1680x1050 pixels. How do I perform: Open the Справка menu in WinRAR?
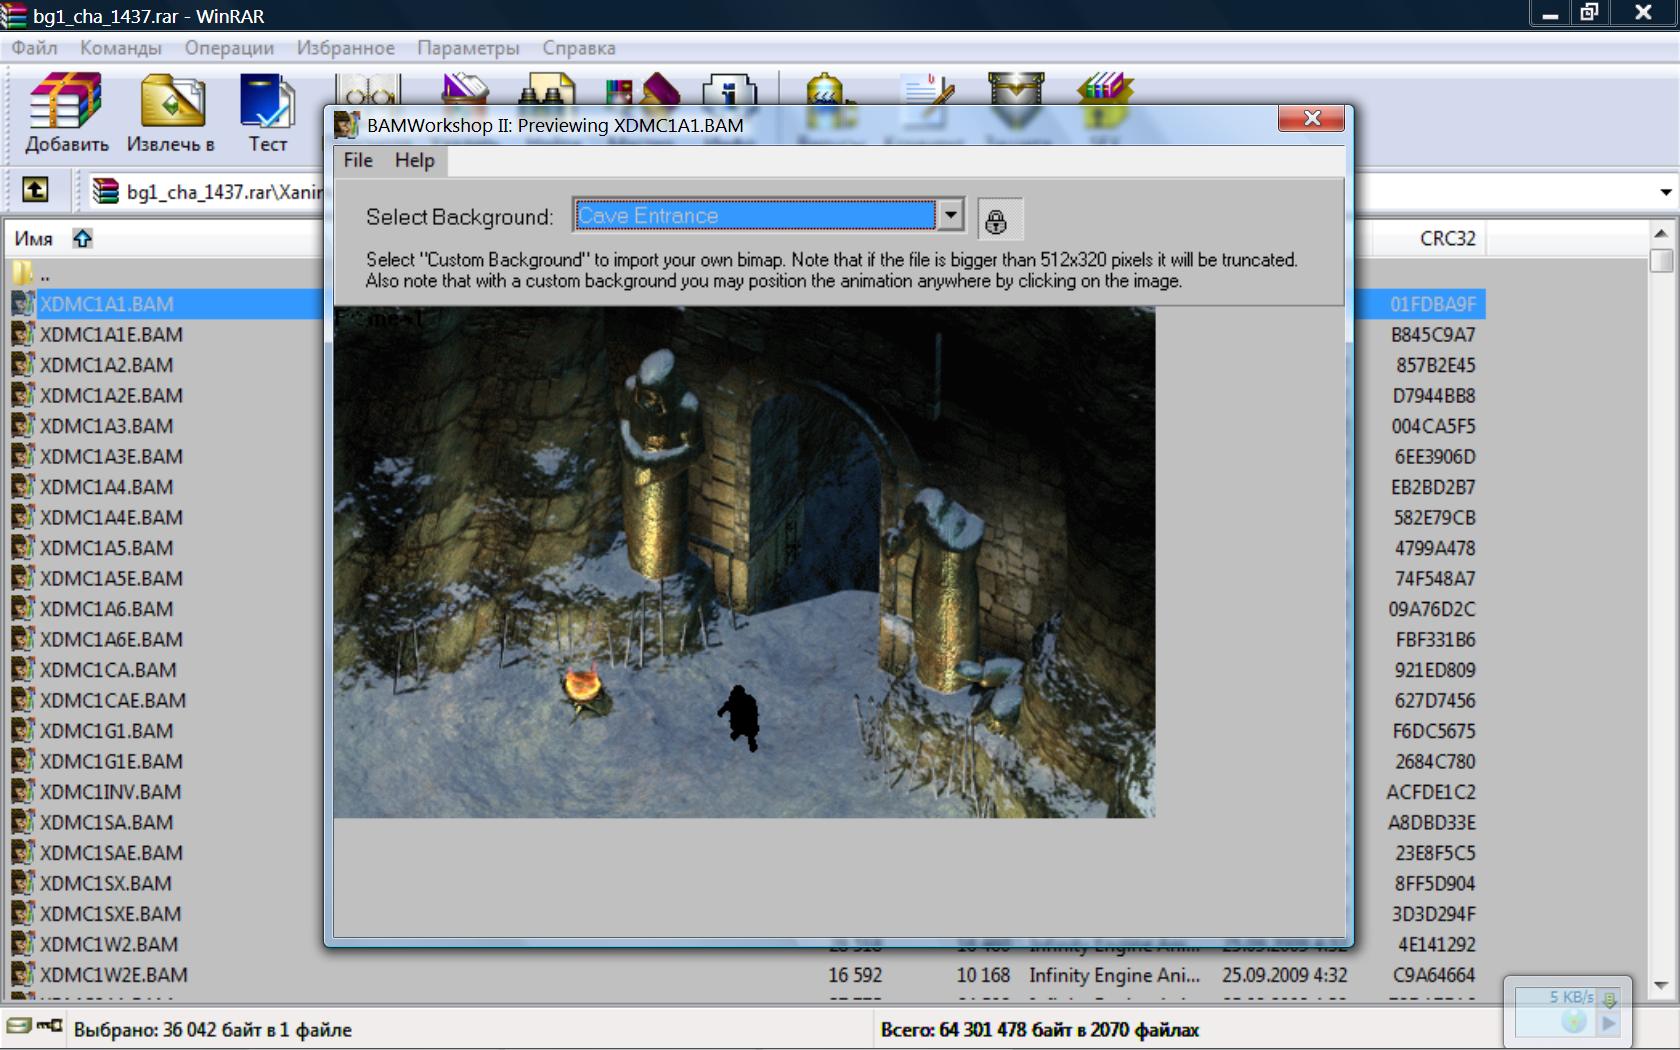[579, 48]
